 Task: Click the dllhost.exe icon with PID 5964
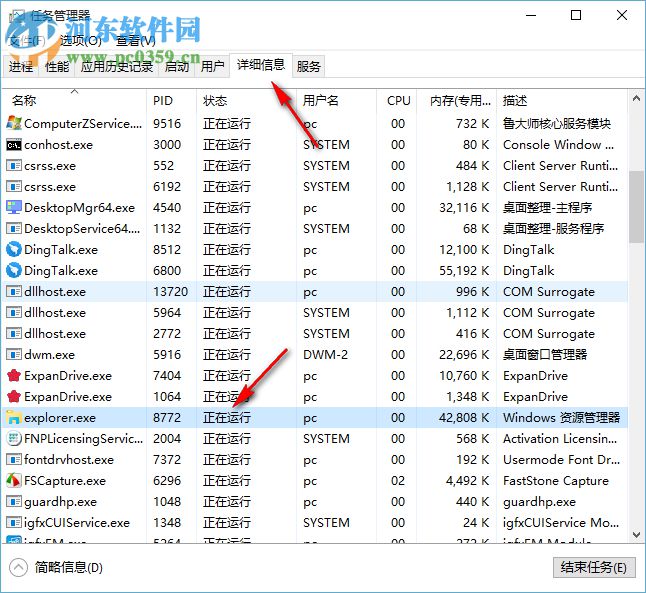tap(14, 313)
